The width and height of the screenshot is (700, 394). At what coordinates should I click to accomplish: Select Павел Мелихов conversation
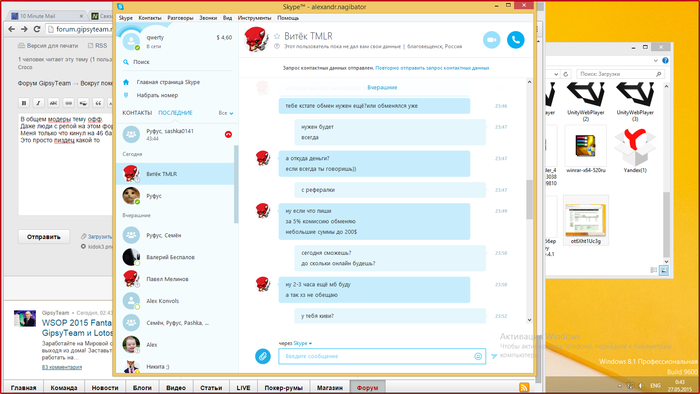click(175, 279)
